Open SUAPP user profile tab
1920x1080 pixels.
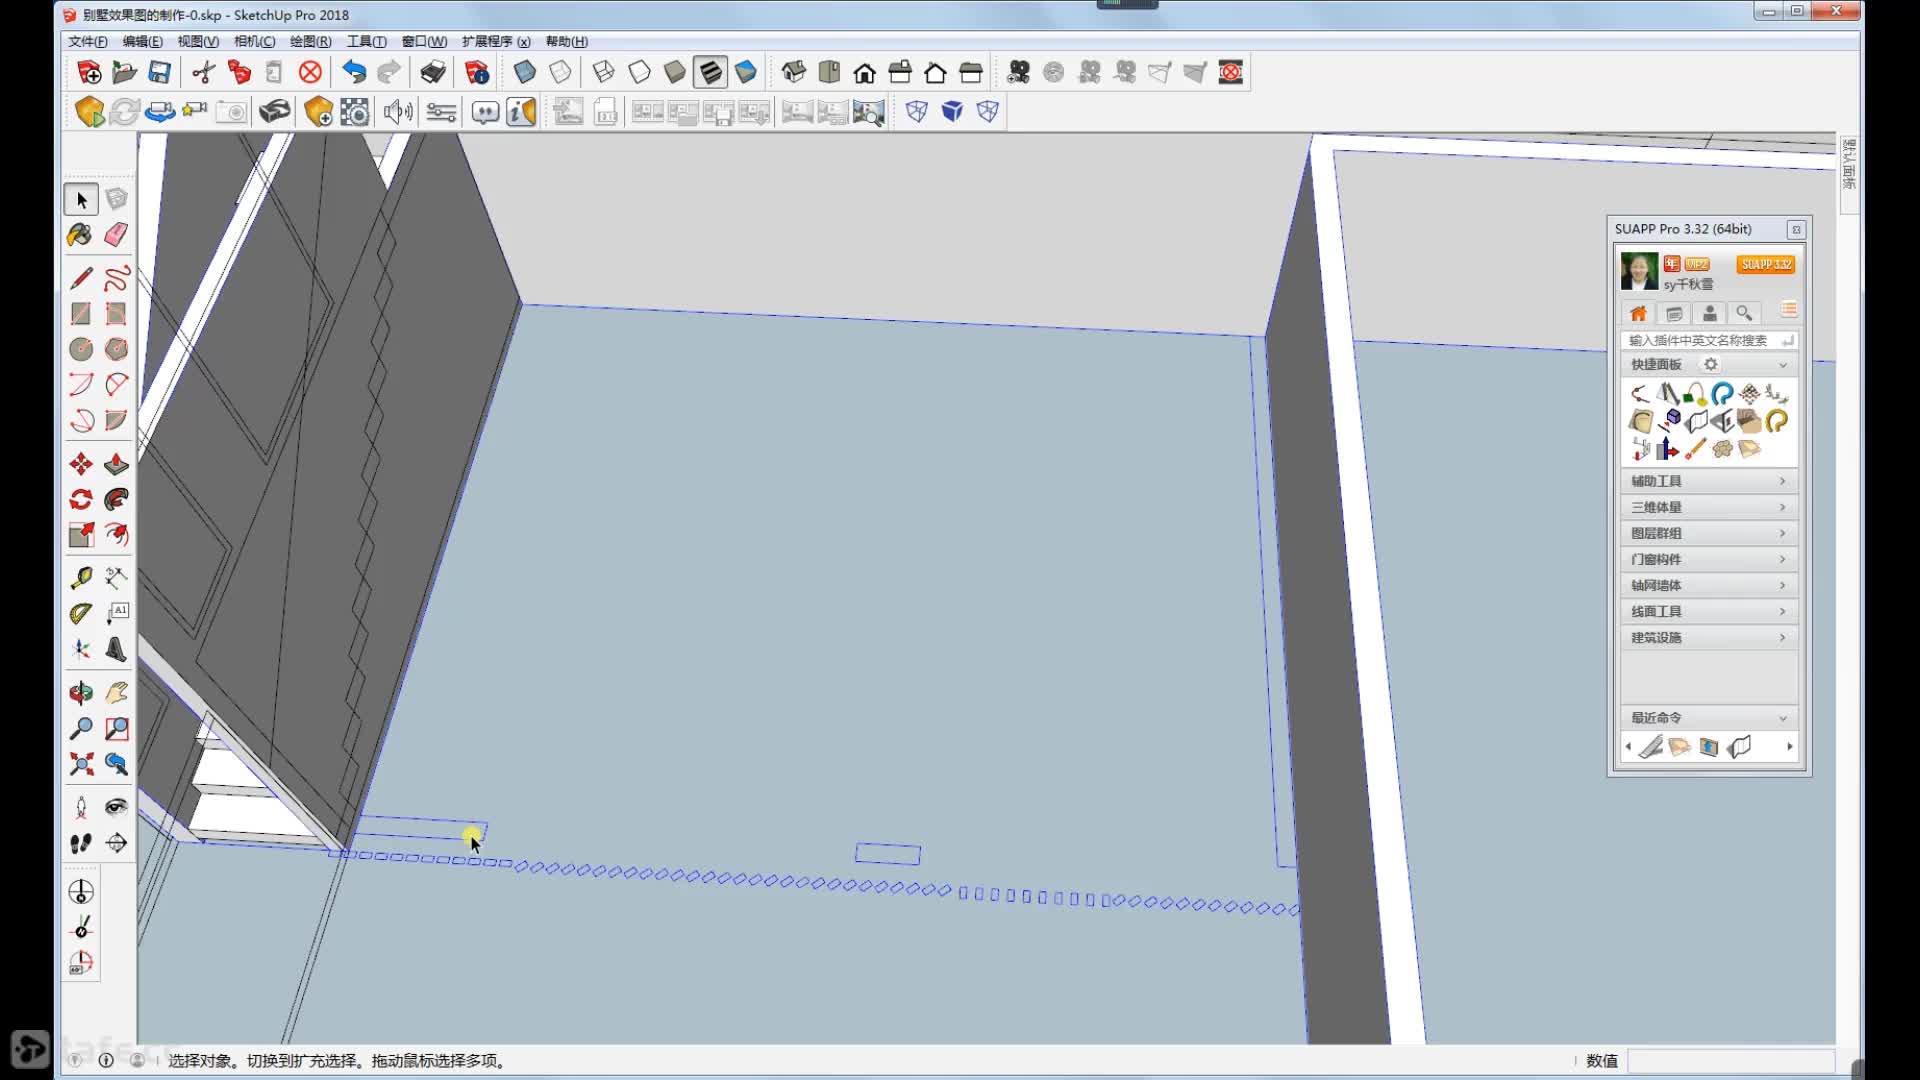(x=1710, y=313)
